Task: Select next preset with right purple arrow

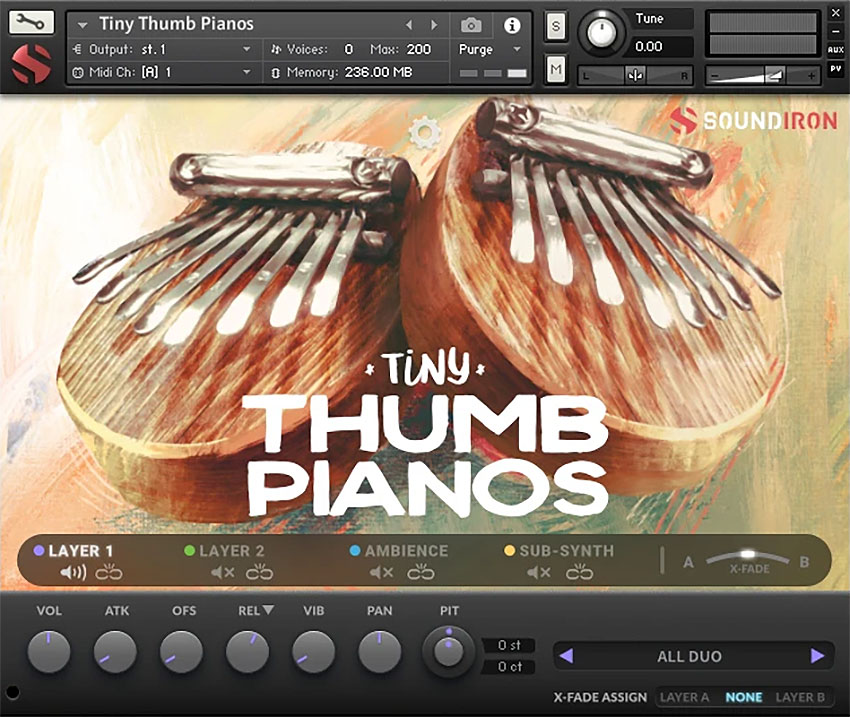Action: 817,656
